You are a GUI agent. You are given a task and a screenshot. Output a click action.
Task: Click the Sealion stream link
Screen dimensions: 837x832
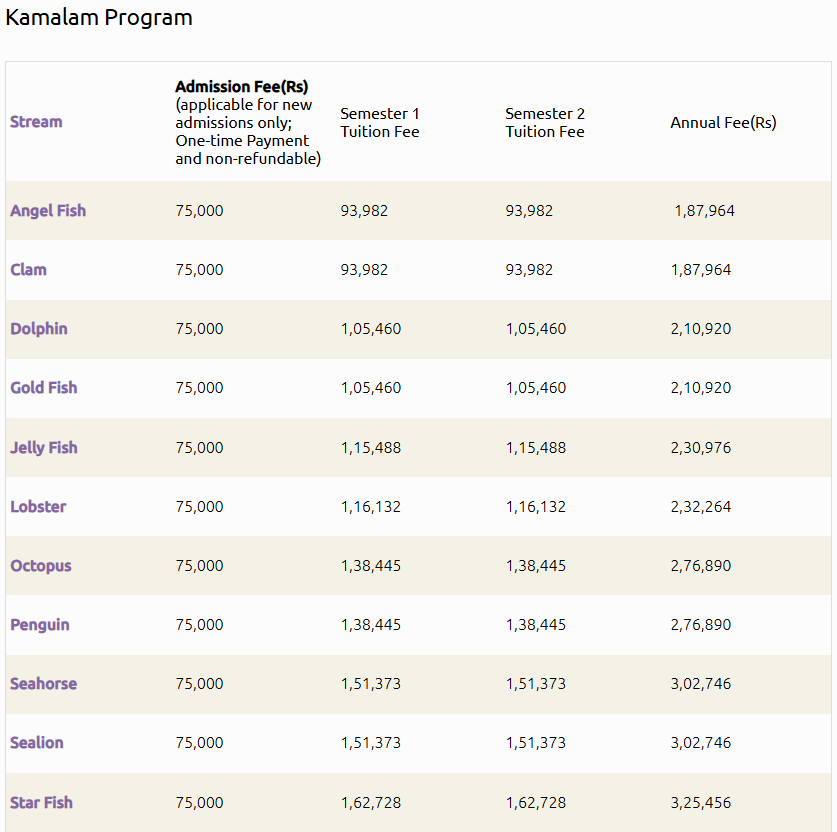37,743
